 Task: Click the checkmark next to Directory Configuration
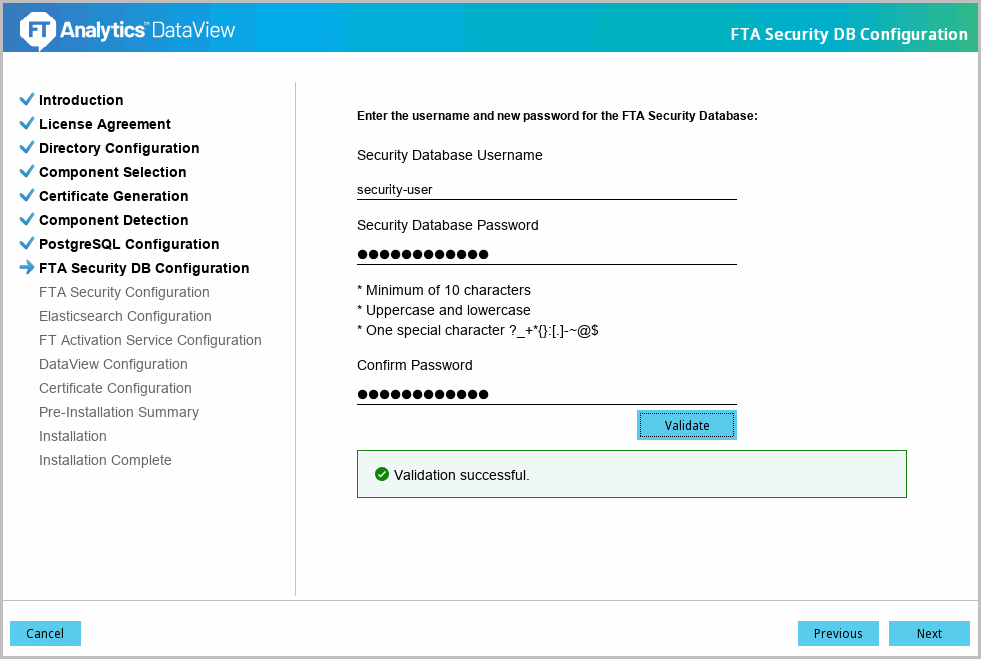pyautogui.click(x=27, y=148)
